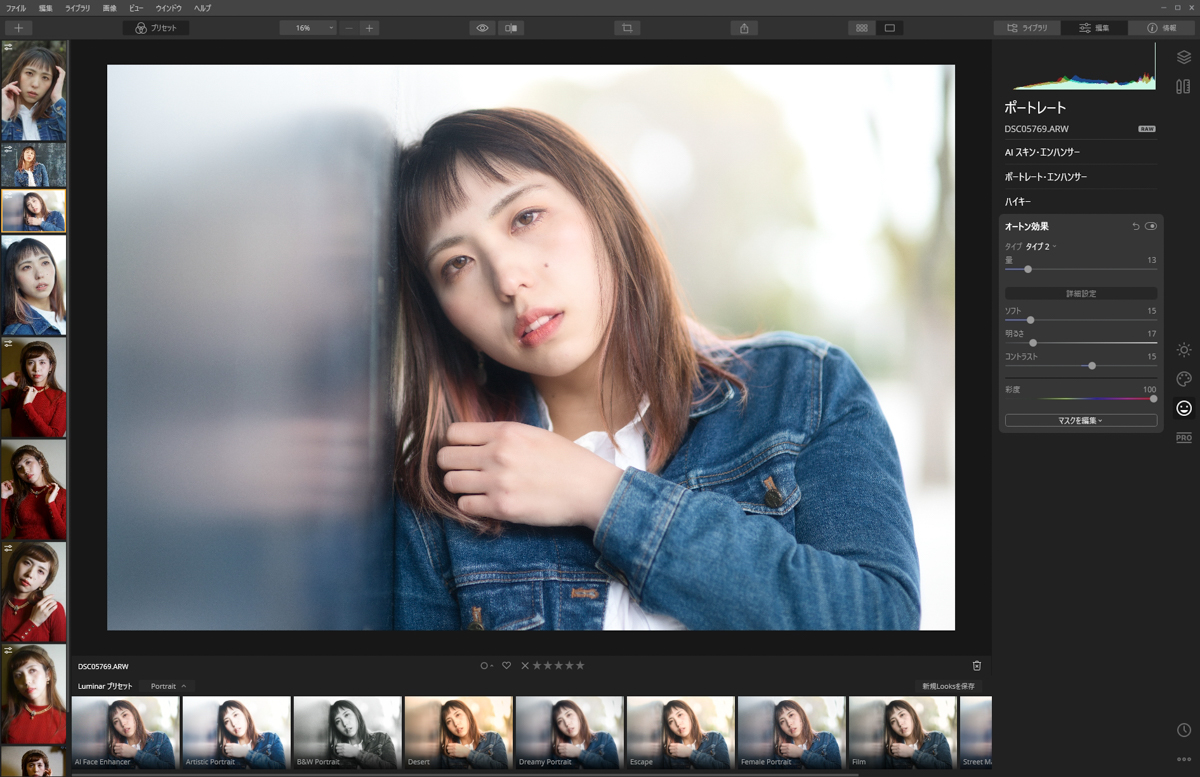Open the Canvas tools icon
This screenshot has width=1200, height=777.
[1184, 87]
